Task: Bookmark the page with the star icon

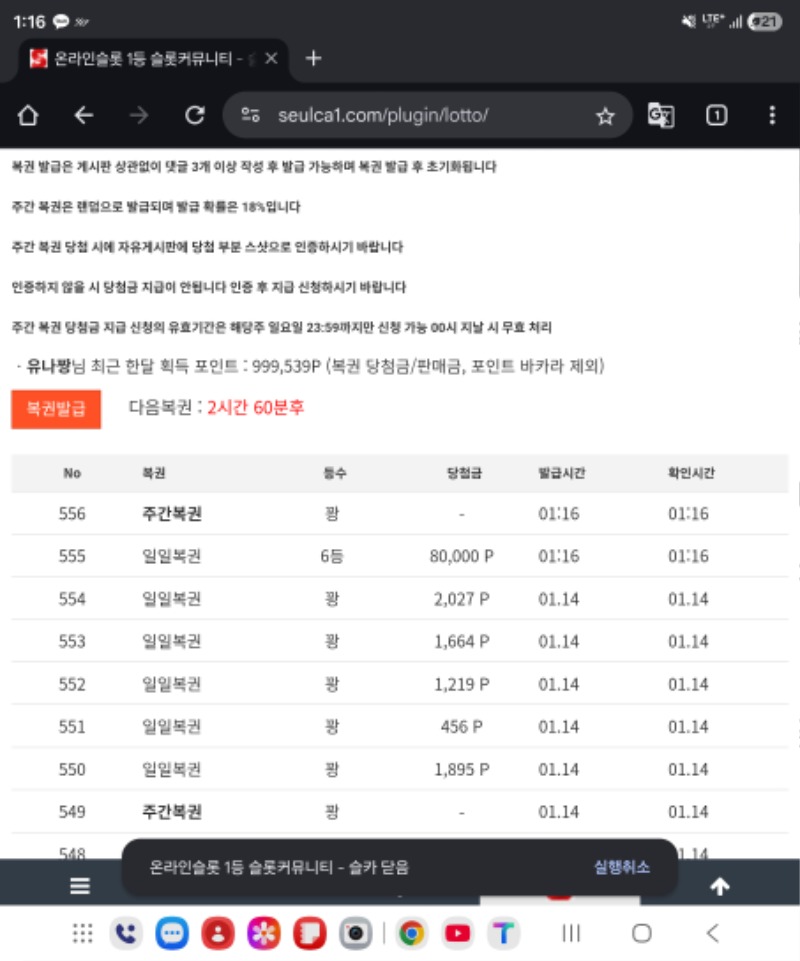Action: tap(605, 116)
